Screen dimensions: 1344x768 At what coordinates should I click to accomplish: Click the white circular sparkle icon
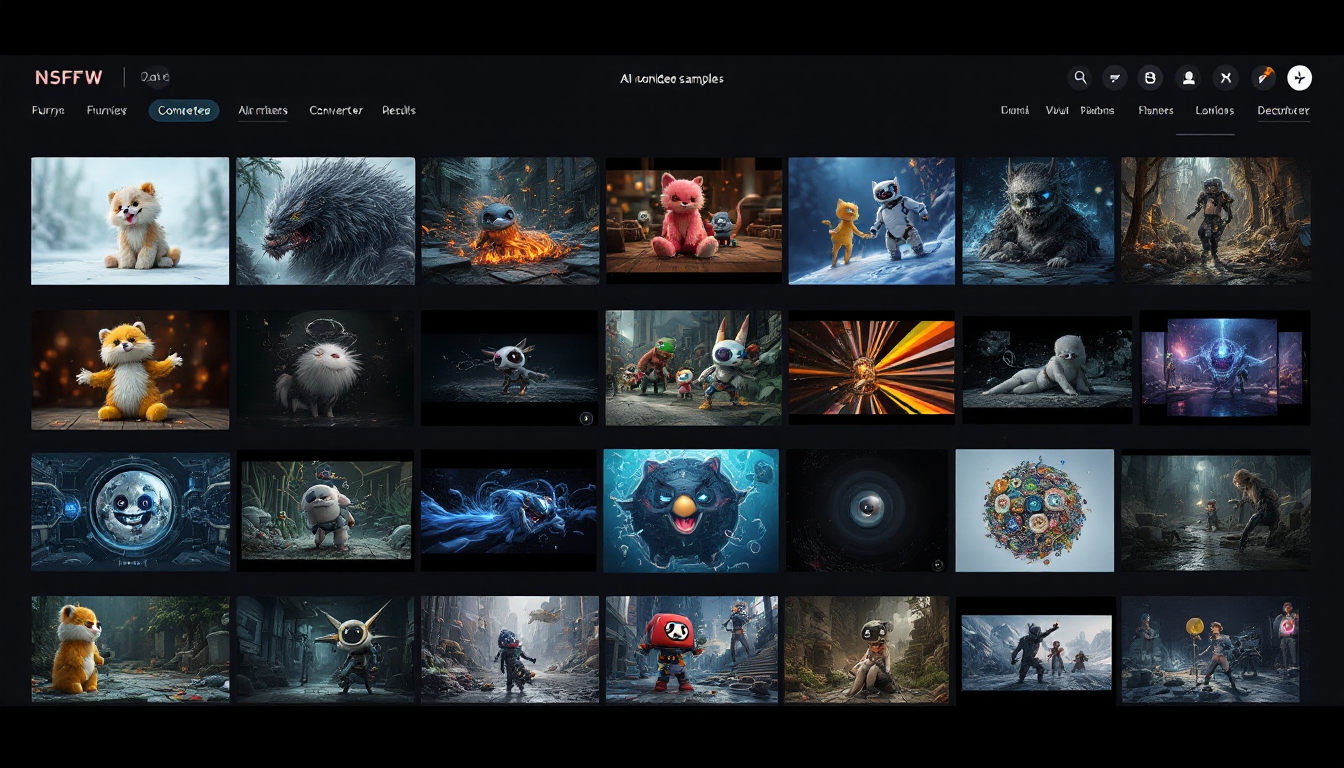1299,78
